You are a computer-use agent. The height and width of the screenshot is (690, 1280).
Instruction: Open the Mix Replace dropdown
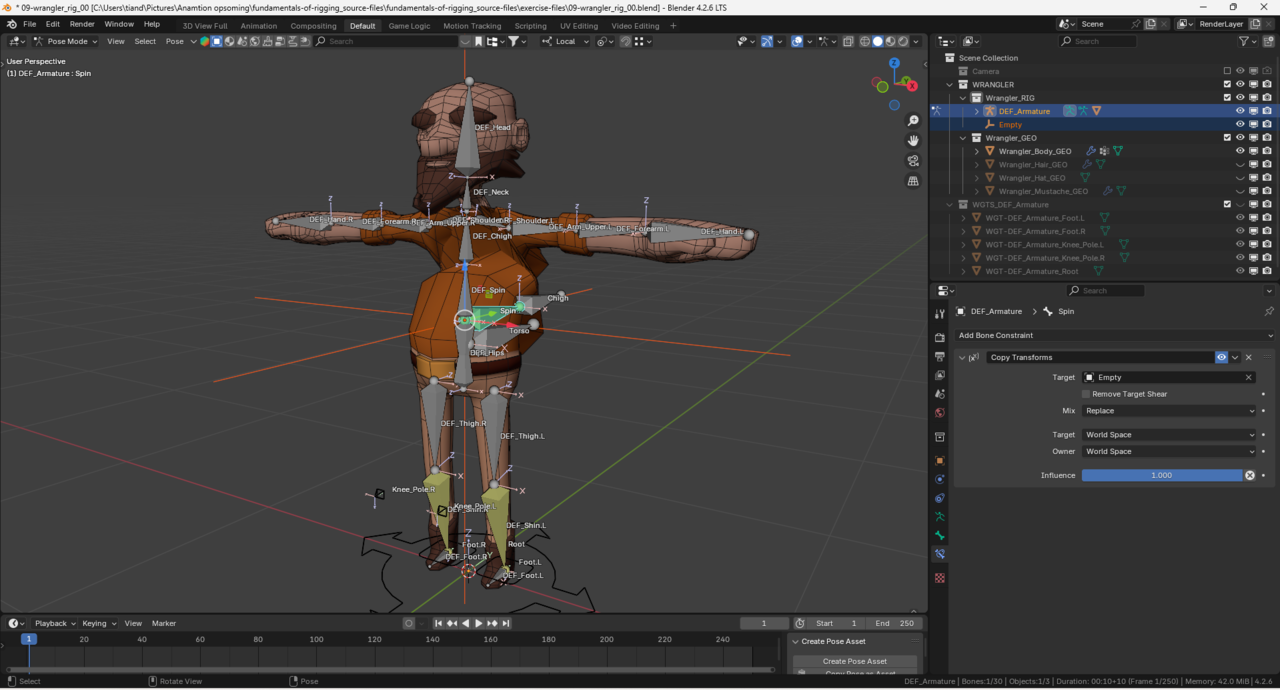tap(1168, 411)
